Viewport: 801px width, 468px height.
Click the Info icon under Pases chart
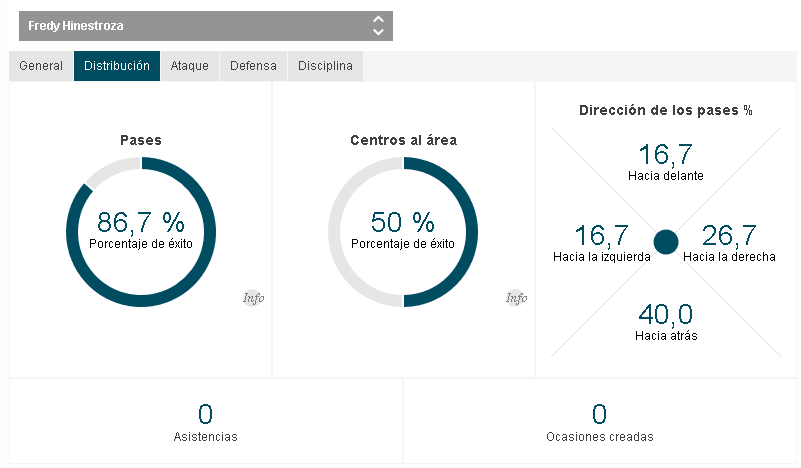click(x=253, y=298)
